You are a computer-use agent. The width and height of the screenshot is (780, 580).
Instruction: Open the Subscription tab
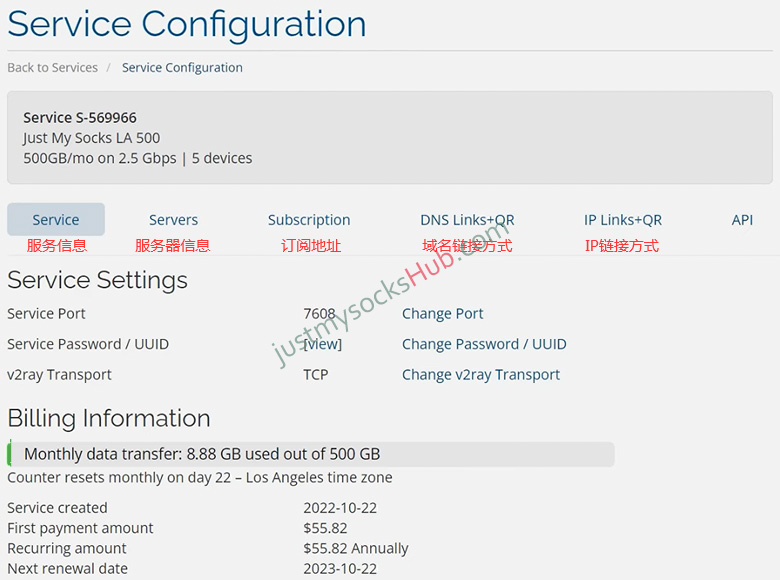pyautogui.click(x=309, y=220)
